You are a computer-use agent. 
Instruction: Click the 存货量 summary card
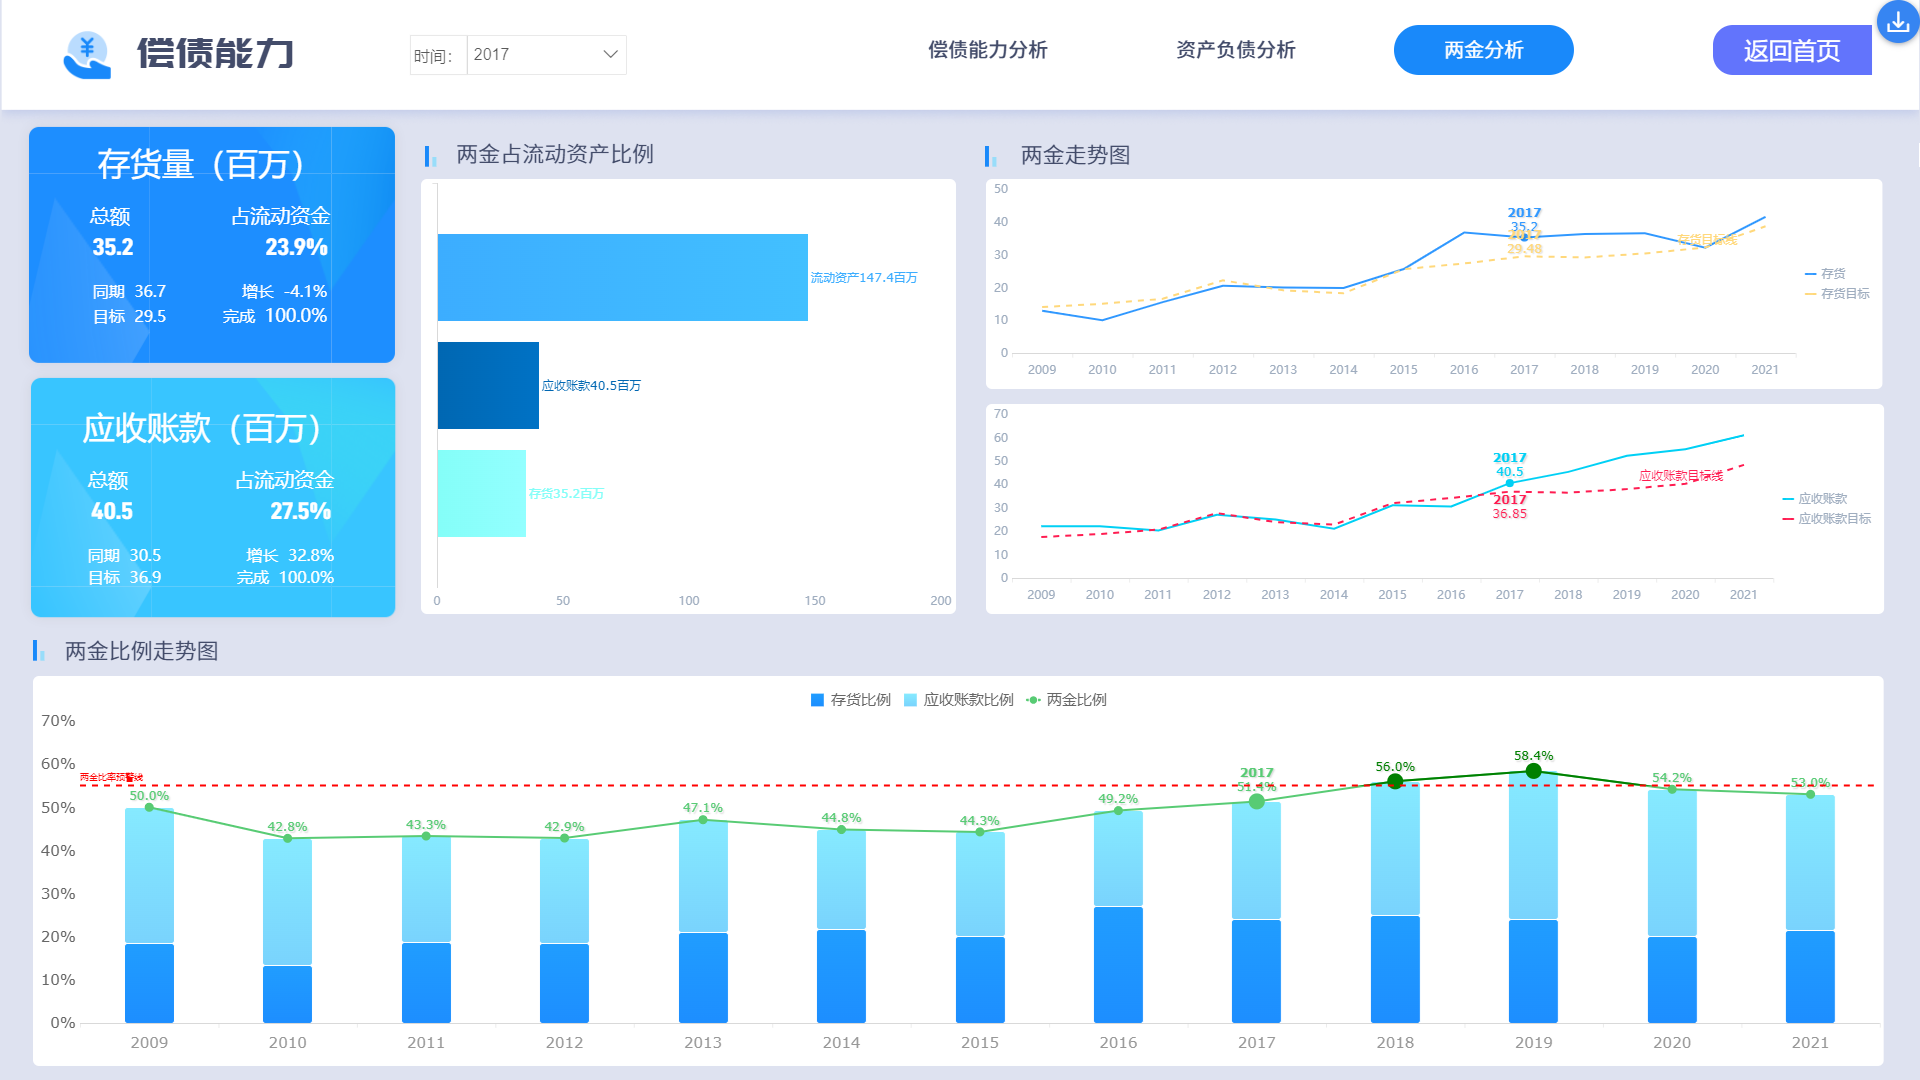[x=212, y=245]
